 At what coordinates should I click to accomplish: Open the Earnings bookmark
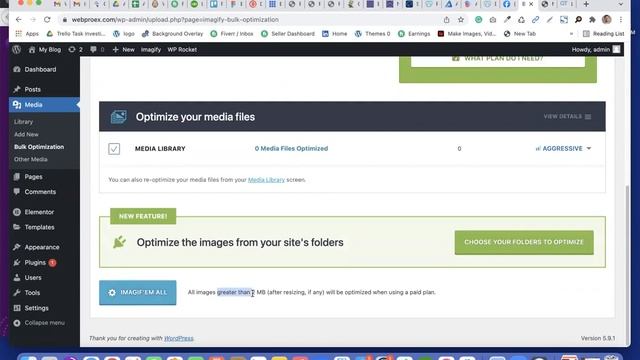(x=414, y=34)
